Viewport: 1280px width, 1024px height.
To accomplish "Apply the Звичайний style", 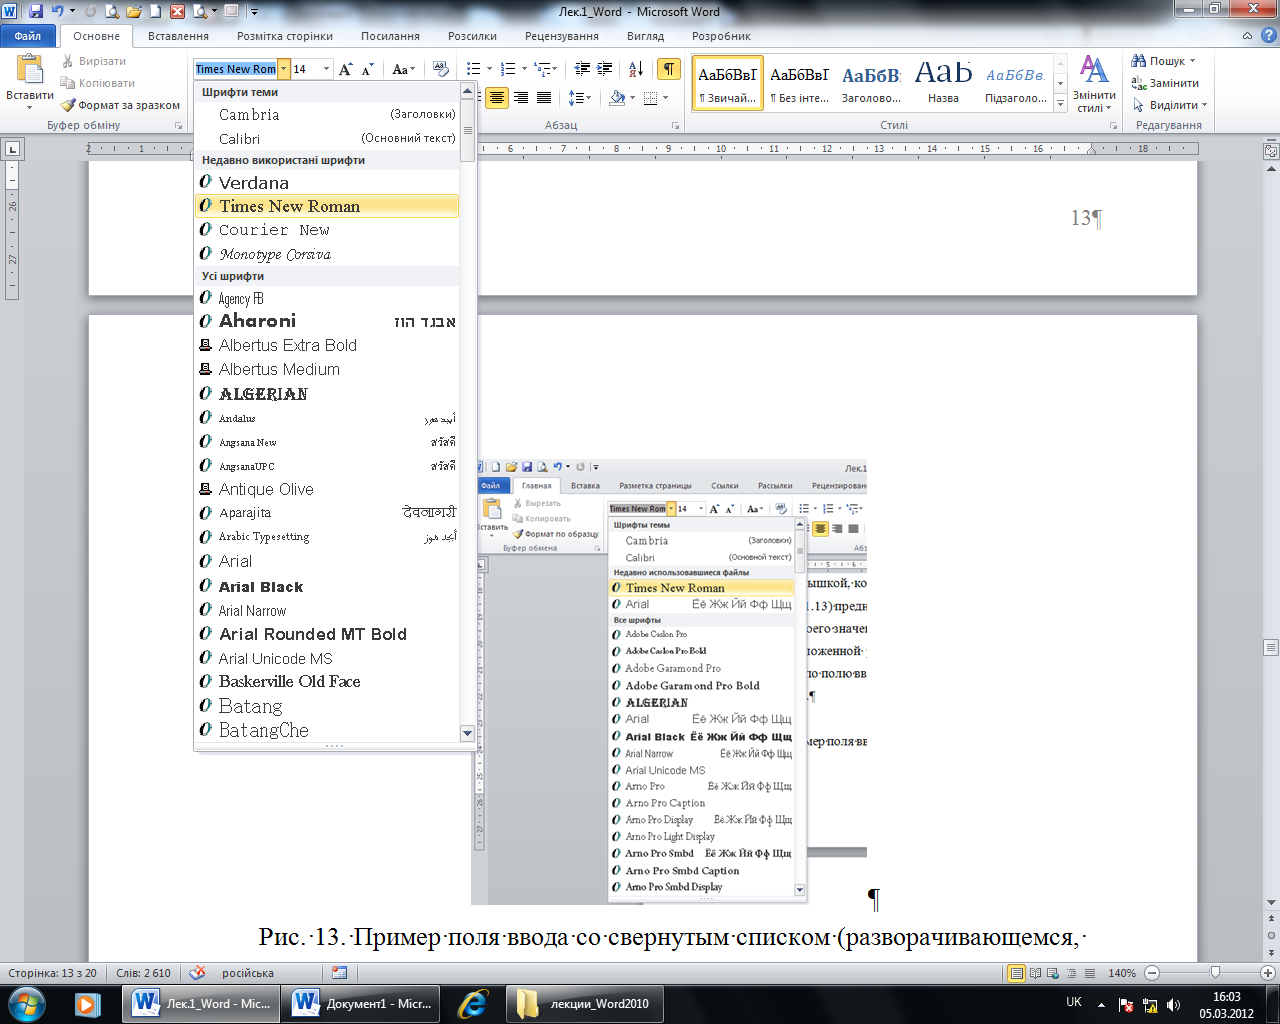I will pyautogui.click(x=727, y=83).
